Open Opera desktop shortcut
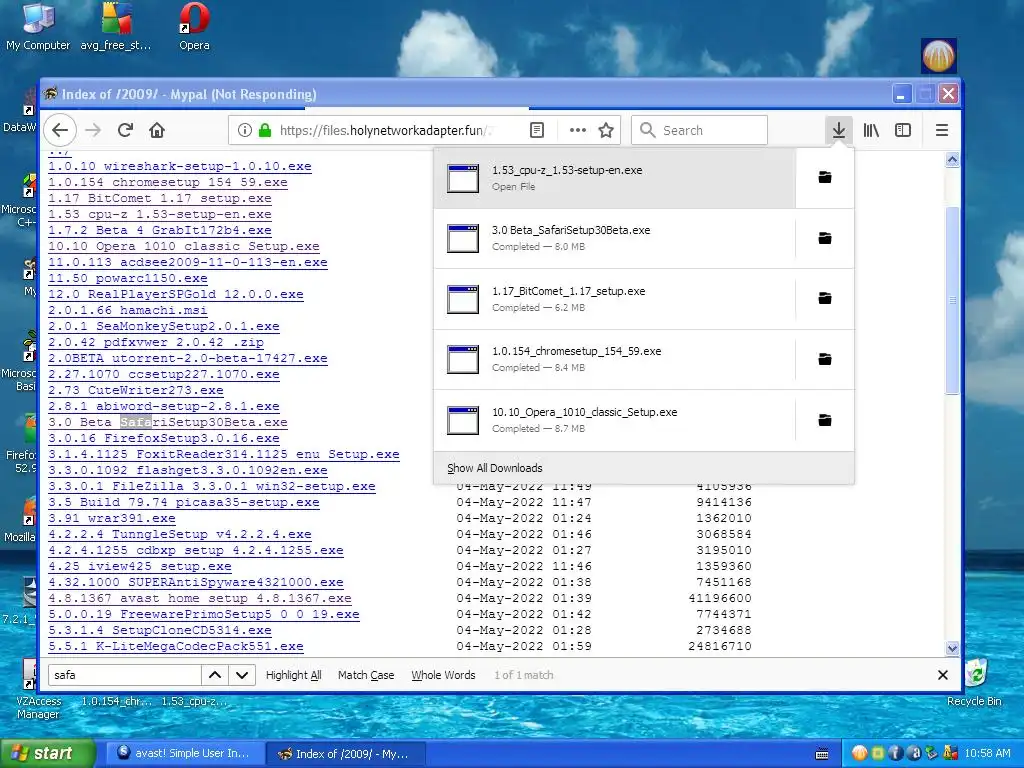The width and height of the screenshot is (1024, 768). (x=194, y=27)
